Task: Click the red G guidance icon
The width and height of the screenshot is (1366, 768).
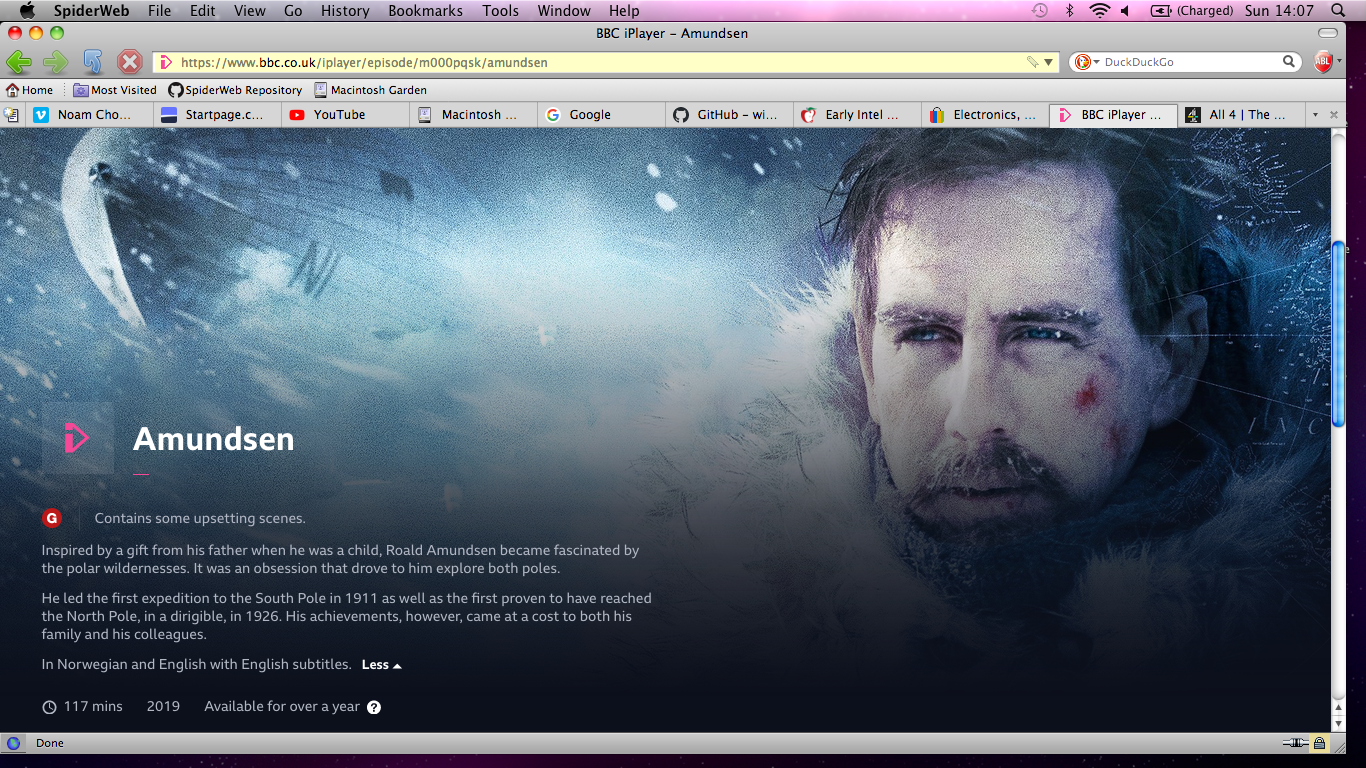Action: coord(52,518)
